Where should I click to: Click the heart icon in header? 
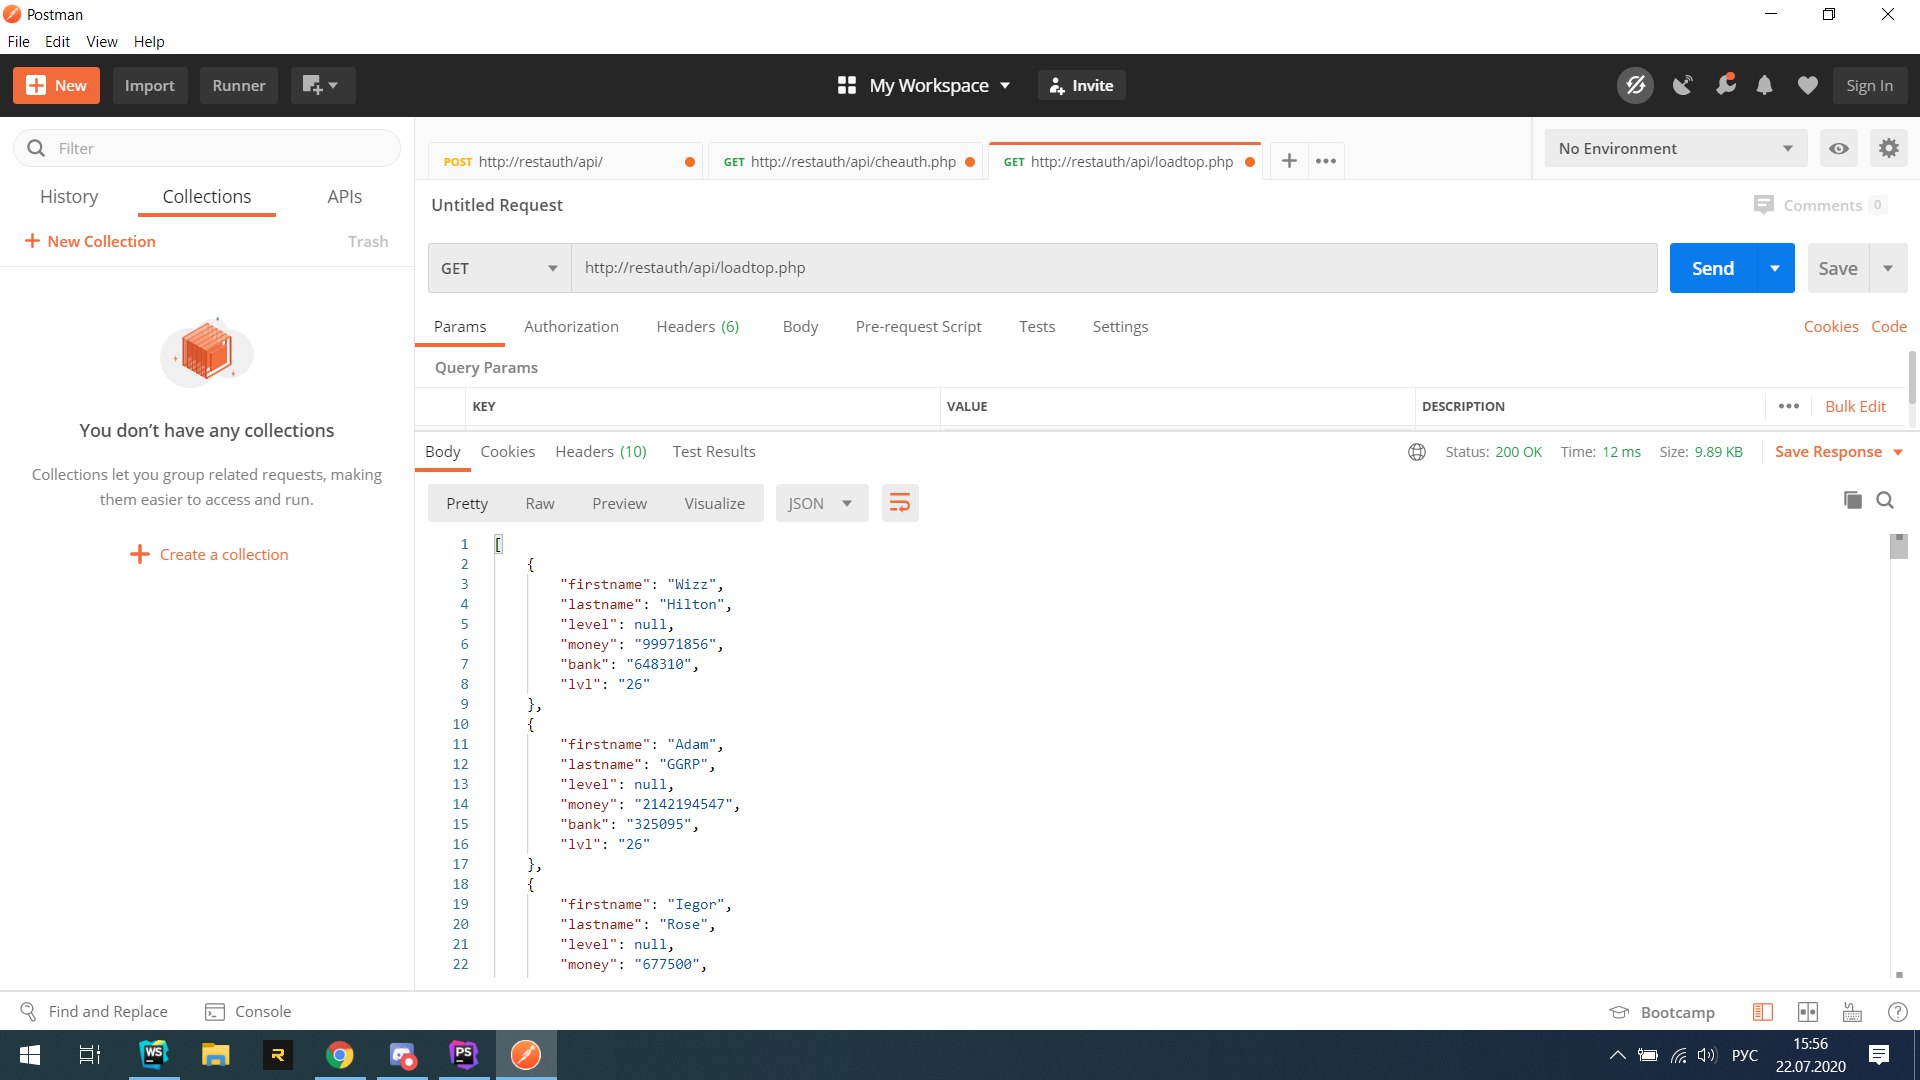[1807, 85]
